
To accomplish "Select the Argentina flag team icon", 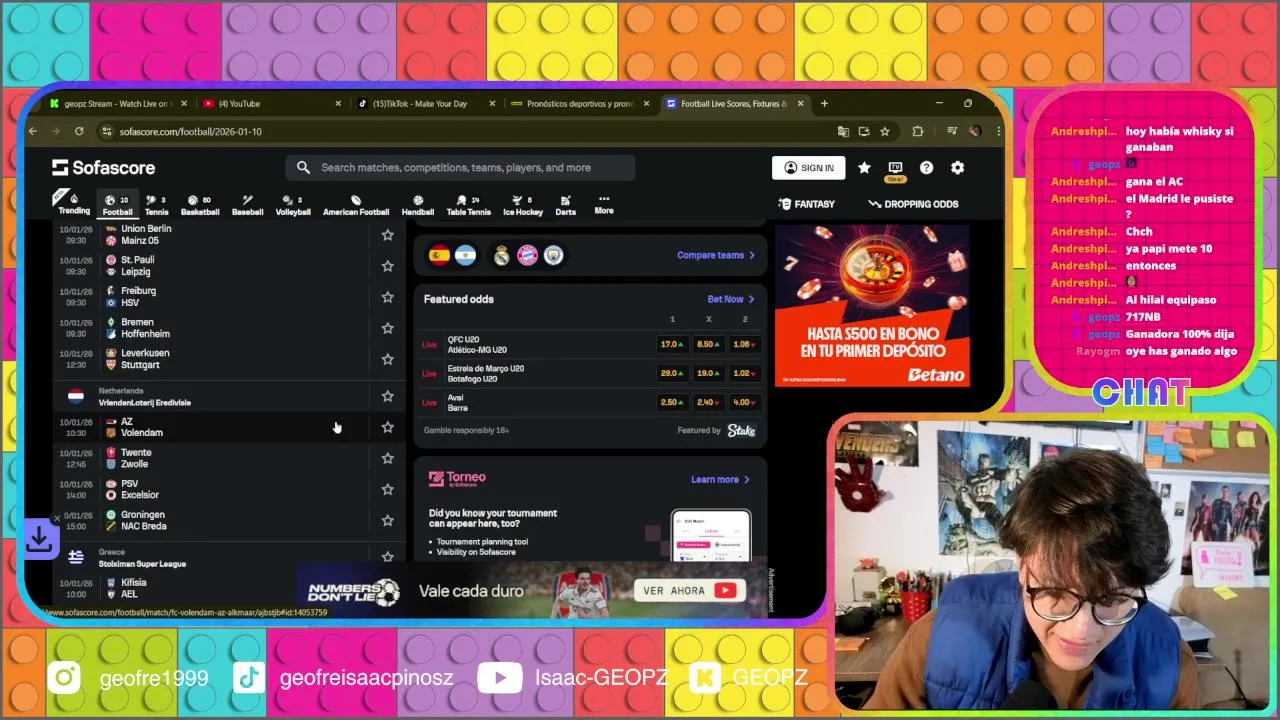I will point(465,255).
